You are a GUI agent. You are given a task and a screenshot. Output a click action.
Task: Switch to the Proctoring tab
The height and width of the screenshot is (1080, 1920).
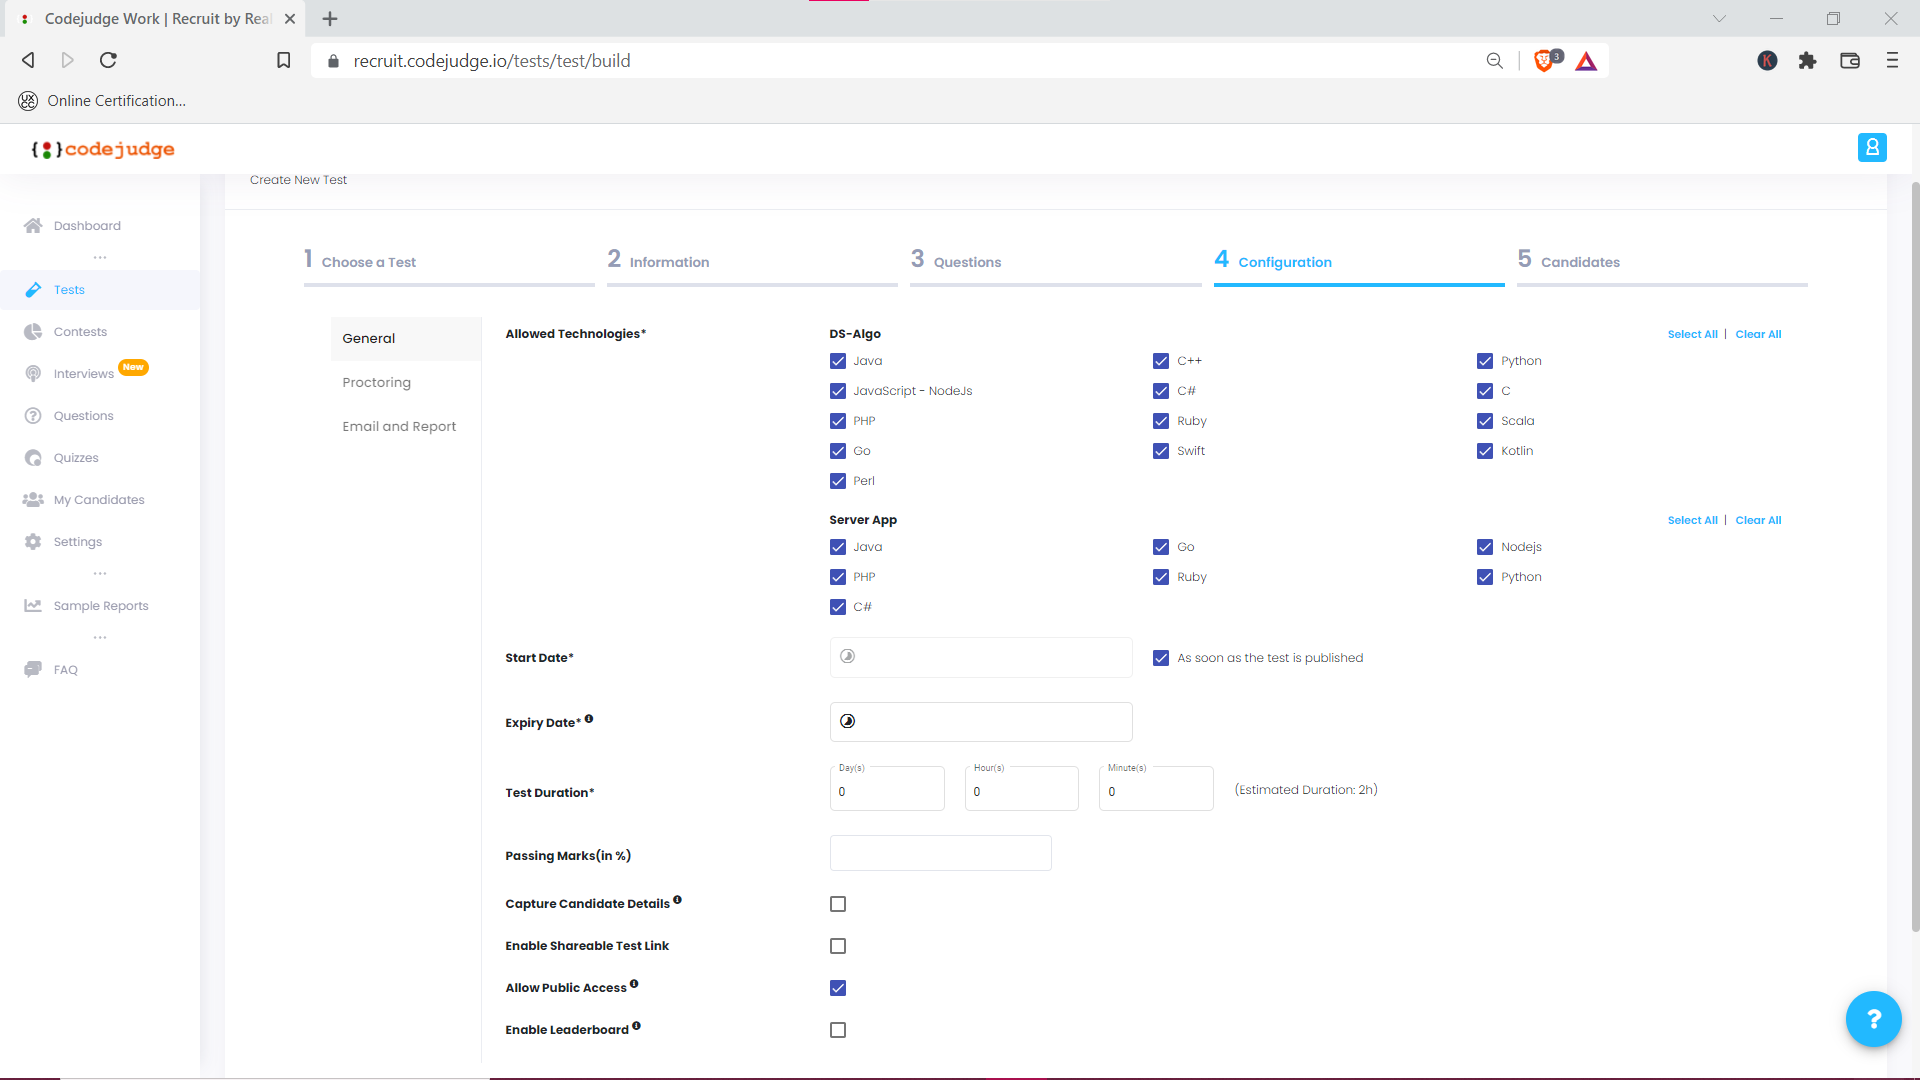376,382
